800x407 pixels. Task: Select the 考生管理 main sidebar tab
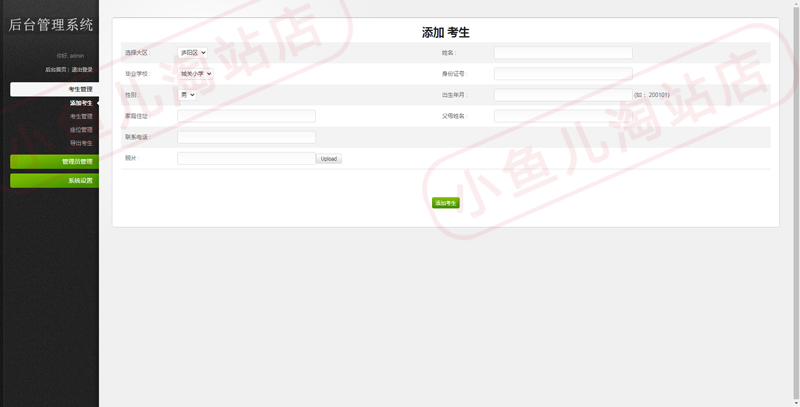pyautogui.click(x=55, y=89)
